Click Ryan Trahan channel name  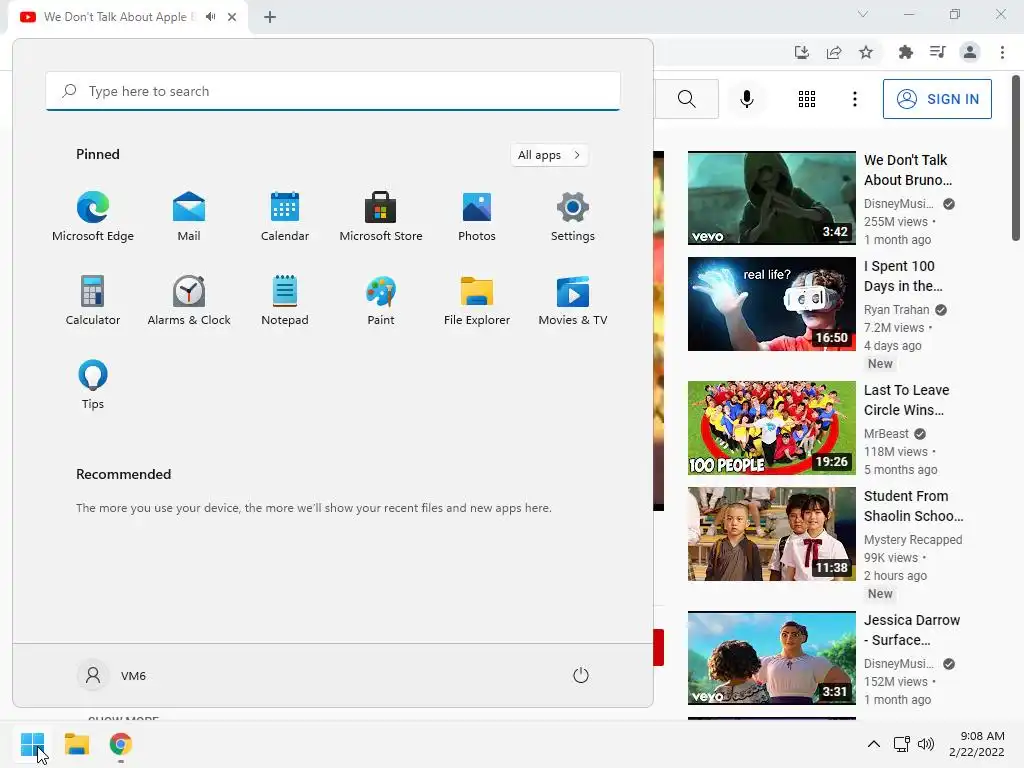(896, 310)
